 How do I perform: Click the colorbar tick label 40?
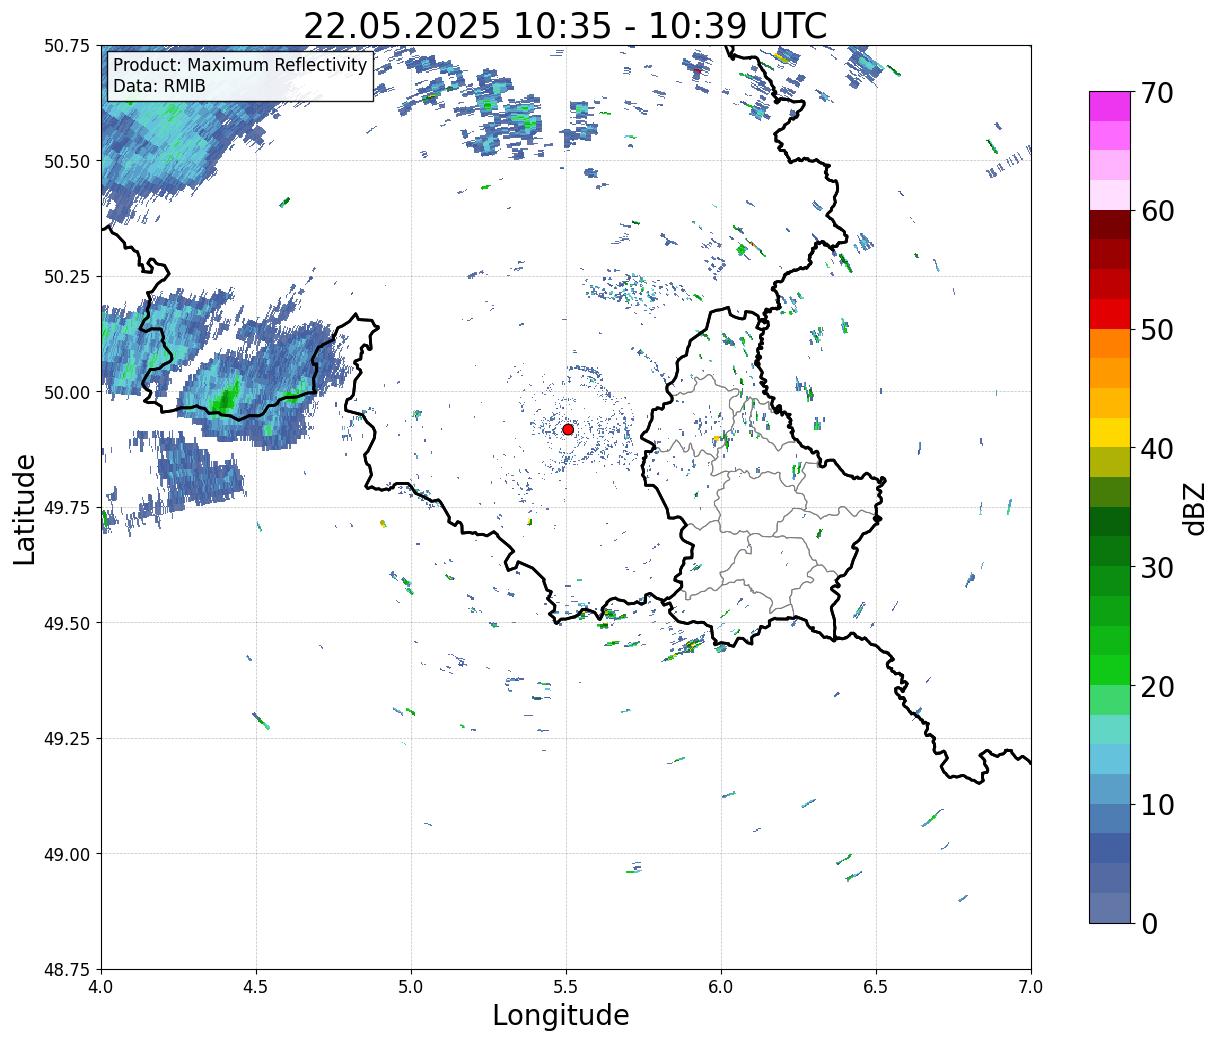click(1157, 448)
